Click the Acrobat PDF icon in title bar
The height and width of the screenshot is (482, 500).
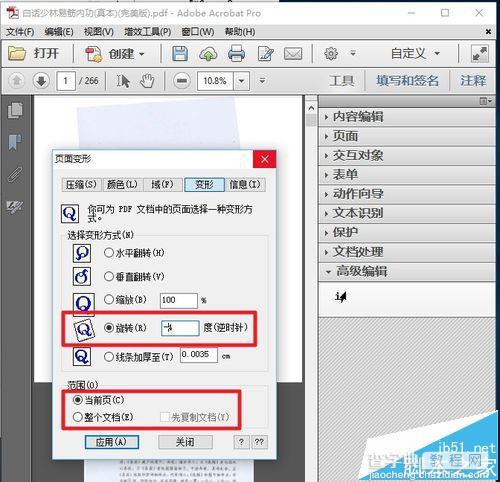click(x=13, y=13)
